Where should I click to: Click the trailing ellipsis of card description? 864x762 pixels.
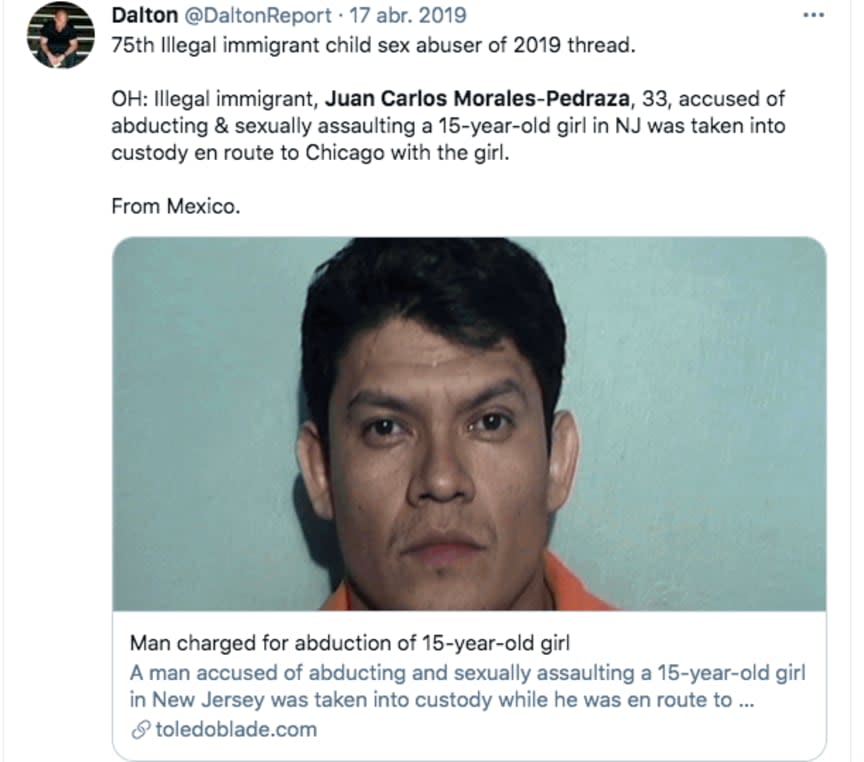tap(745, 701)
